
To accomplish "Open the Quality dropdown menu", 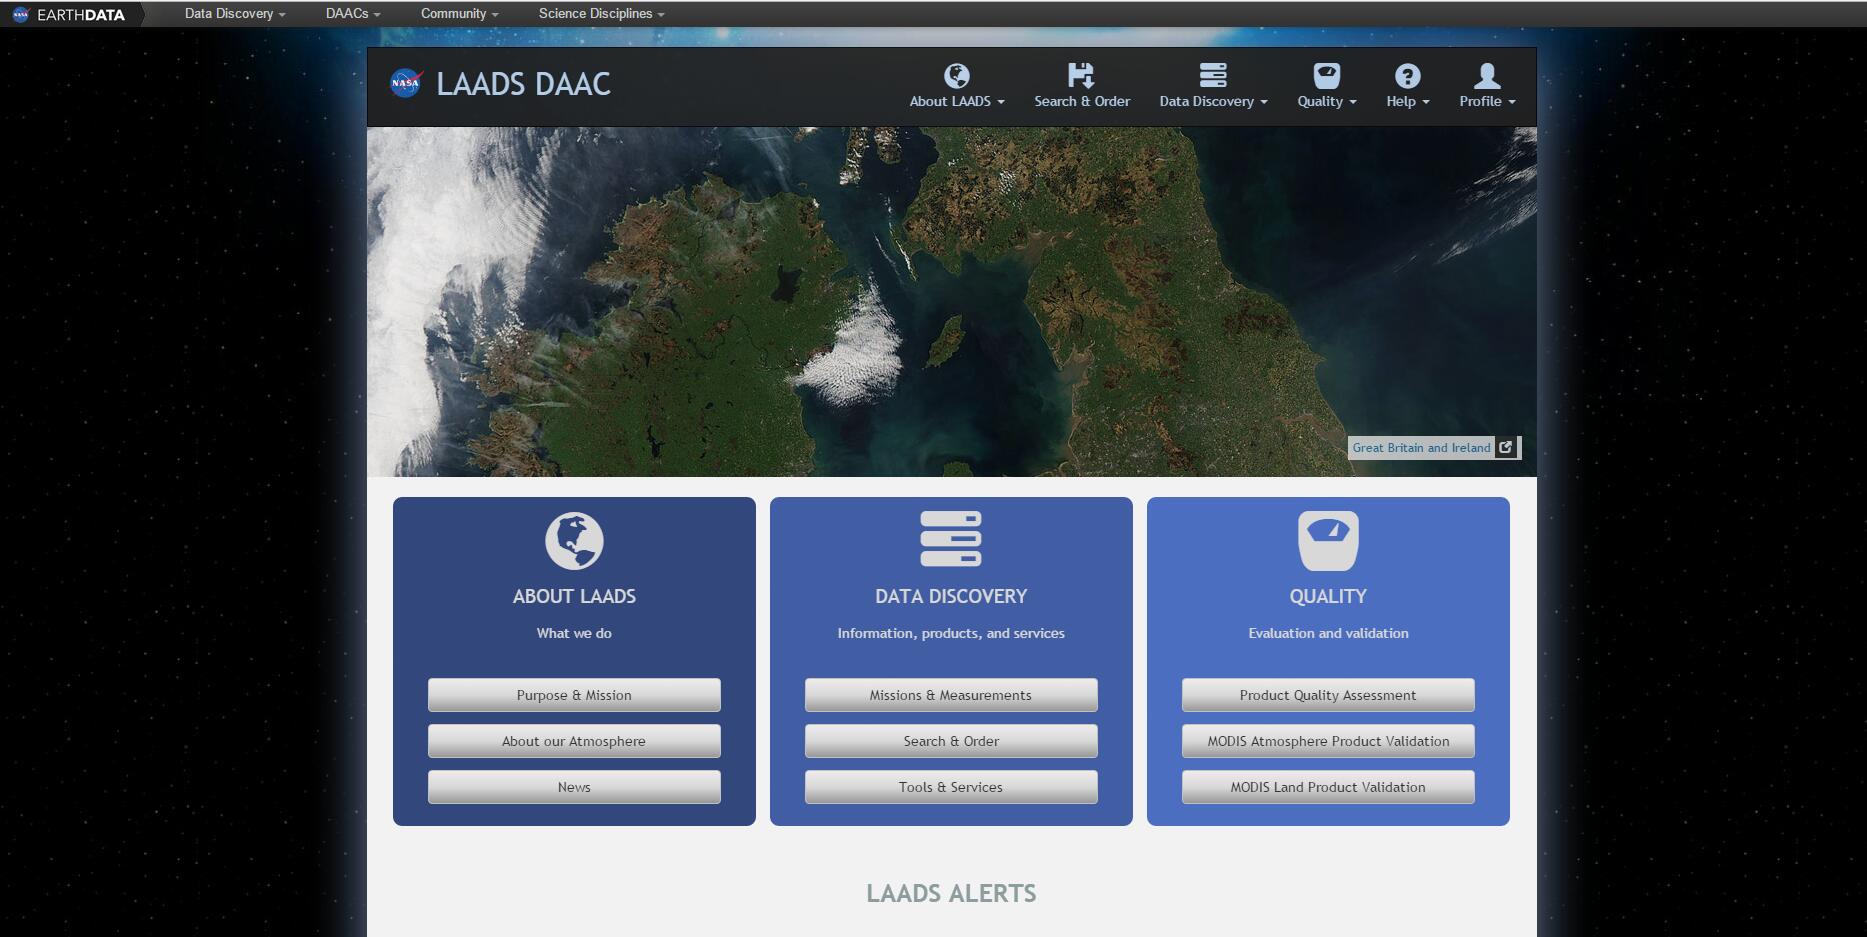I will (1327, 101).
